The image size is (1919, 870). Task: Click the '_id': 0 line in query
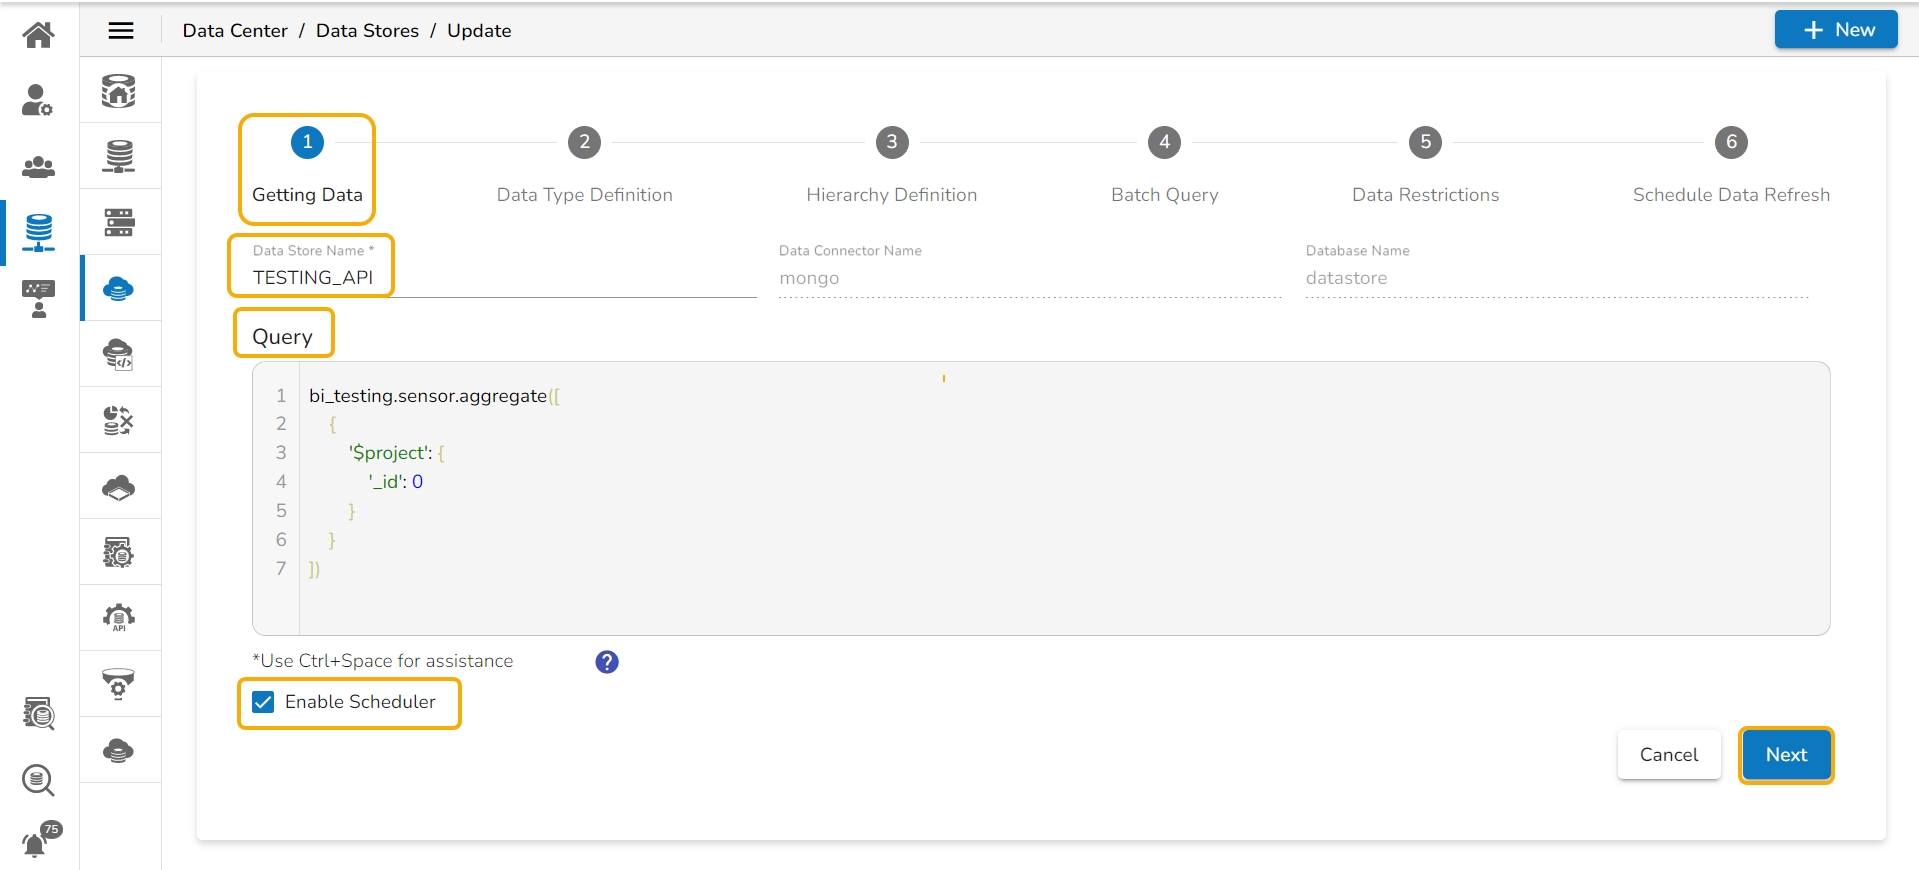coord(395,482)
